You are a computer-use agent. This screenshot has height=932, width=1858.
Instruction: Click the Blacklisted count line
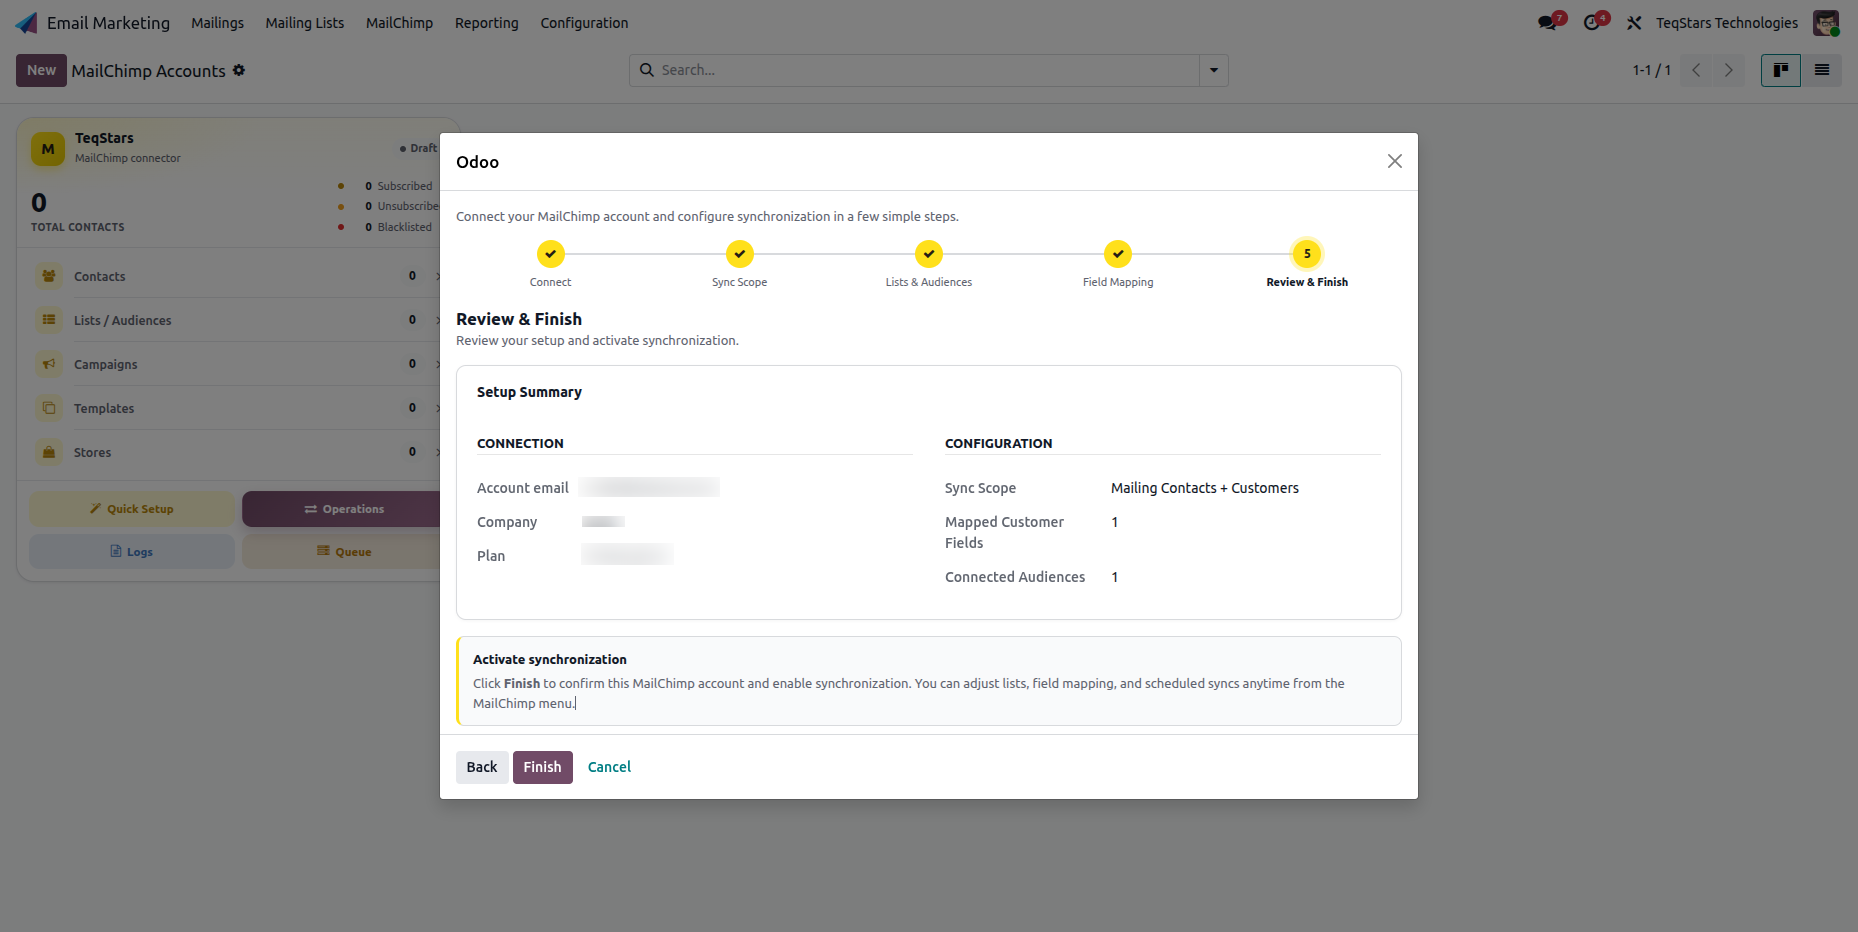398,227
